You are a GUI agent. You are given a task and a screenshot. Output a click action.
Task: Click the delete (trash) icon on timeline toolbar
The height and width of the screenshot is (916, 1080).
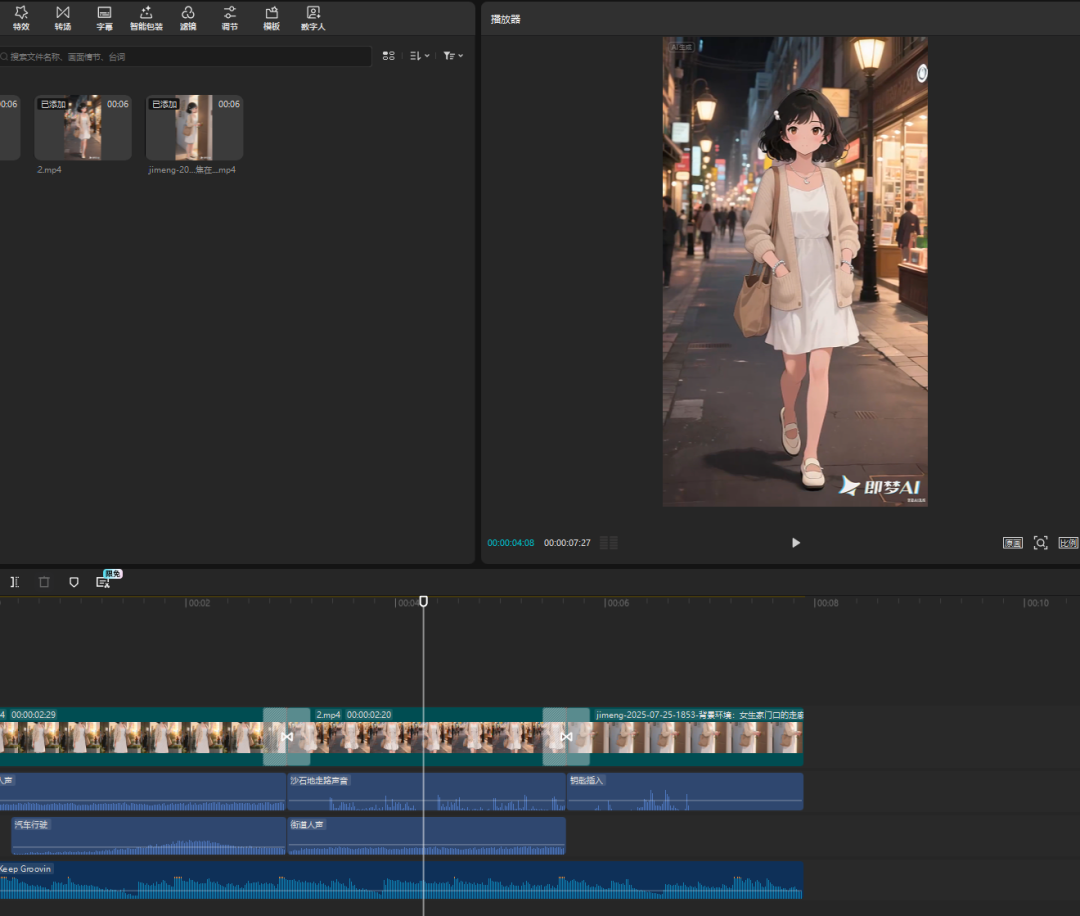click(44, 582)
